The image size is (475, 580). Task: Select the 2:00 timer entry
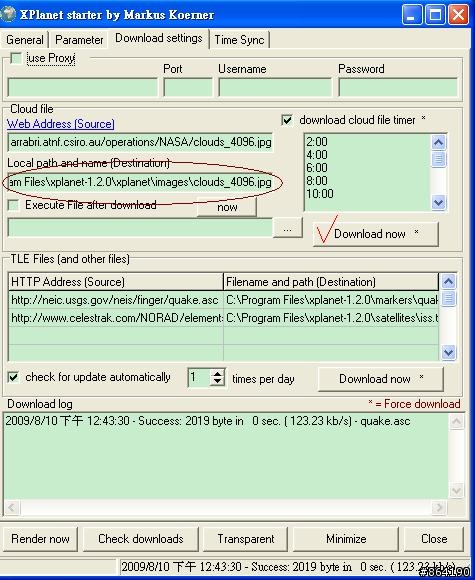click(317, 142)
